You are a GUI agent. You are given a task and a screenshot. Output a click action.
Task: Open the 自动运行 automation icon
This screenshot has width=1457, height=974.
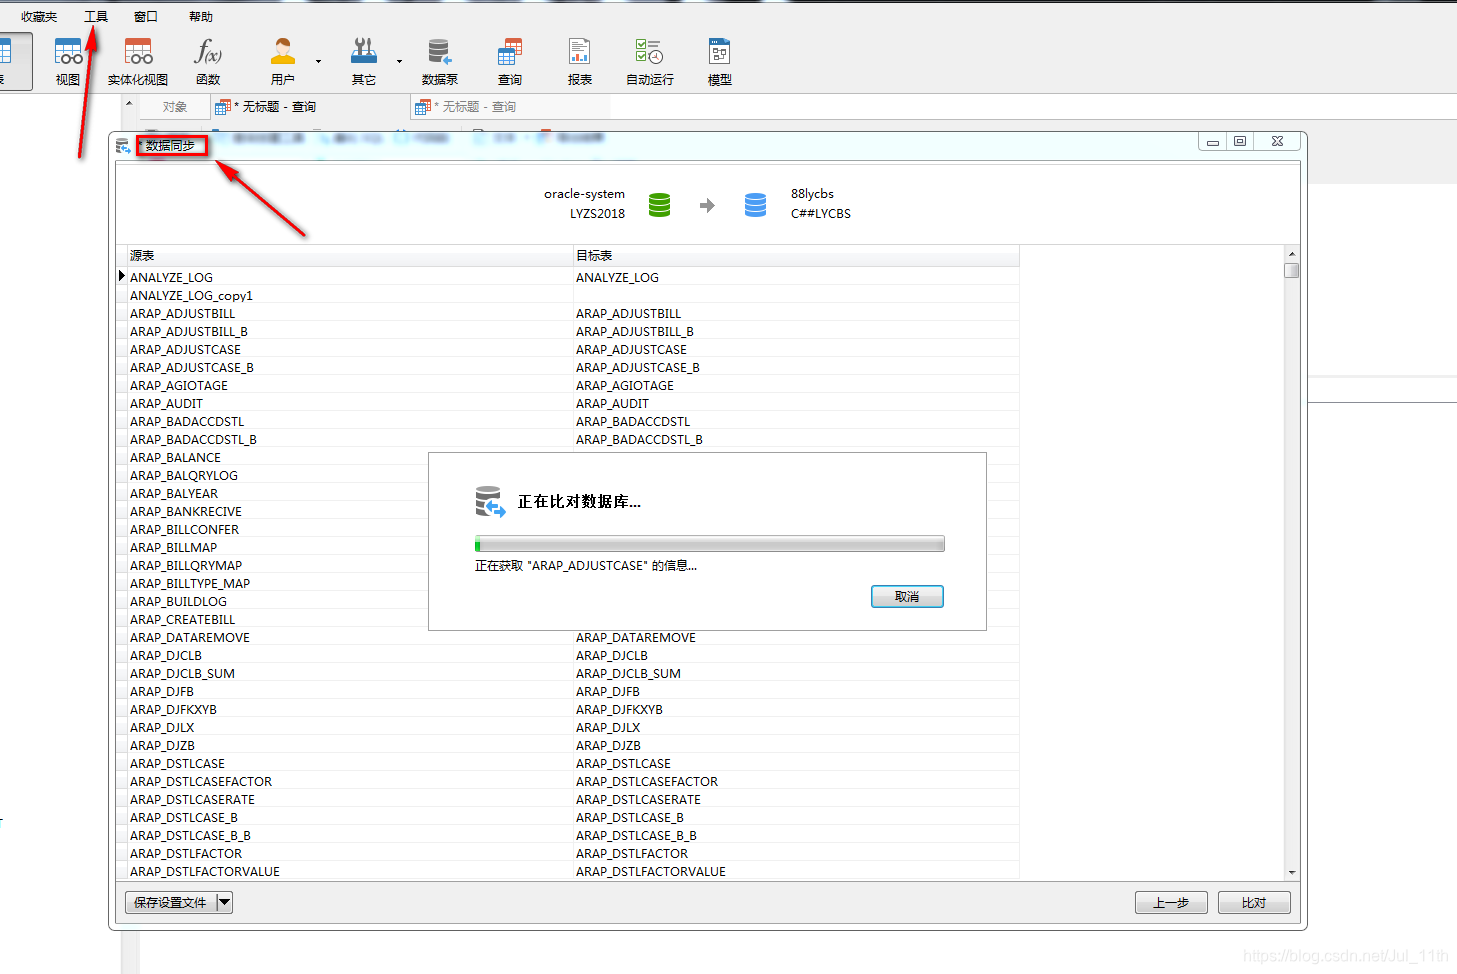(650, 62)
